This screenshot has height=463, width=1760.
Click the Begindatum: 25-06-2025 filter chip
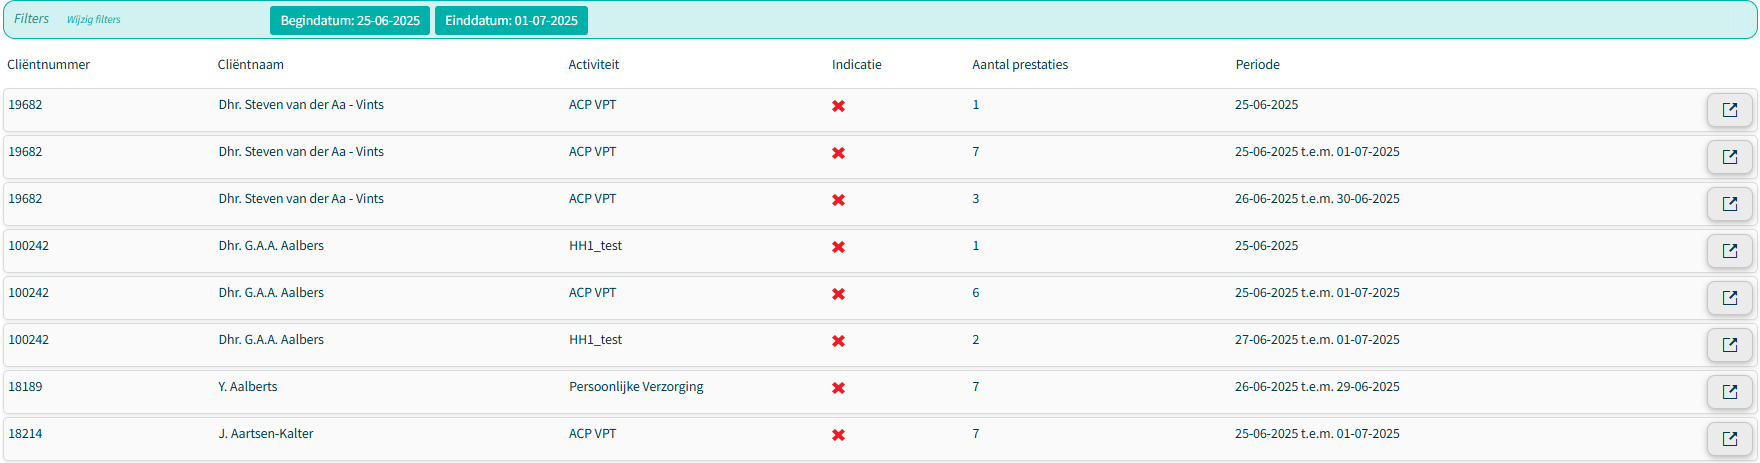350,21
